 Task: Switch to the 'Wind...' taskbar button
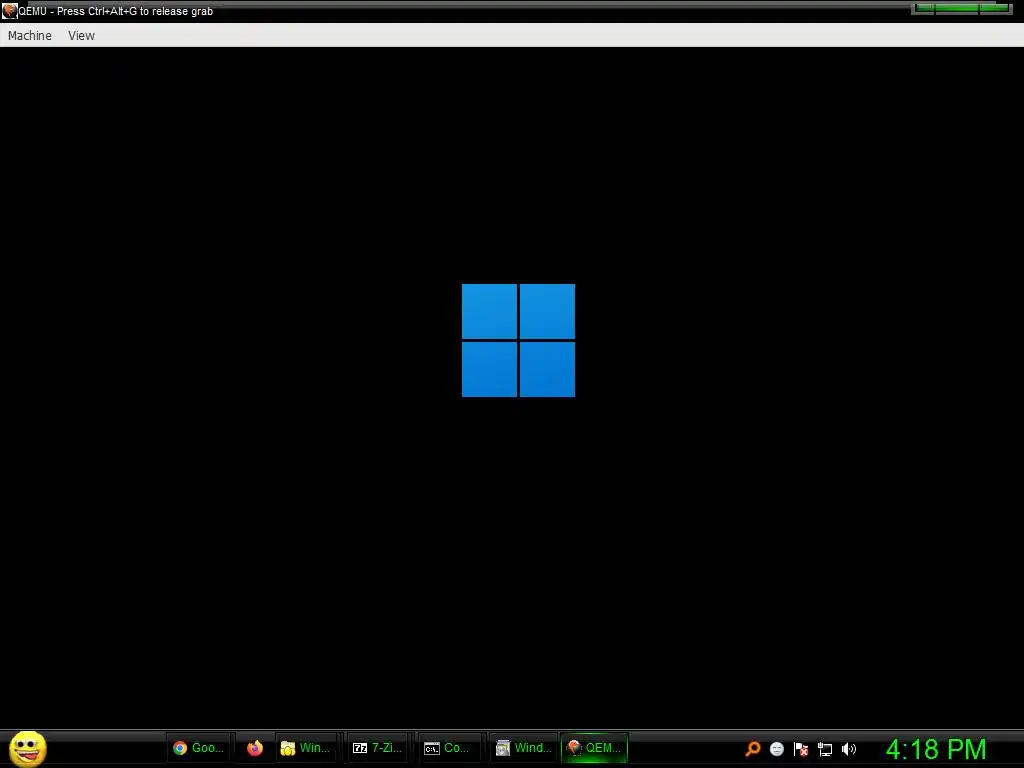524,748
